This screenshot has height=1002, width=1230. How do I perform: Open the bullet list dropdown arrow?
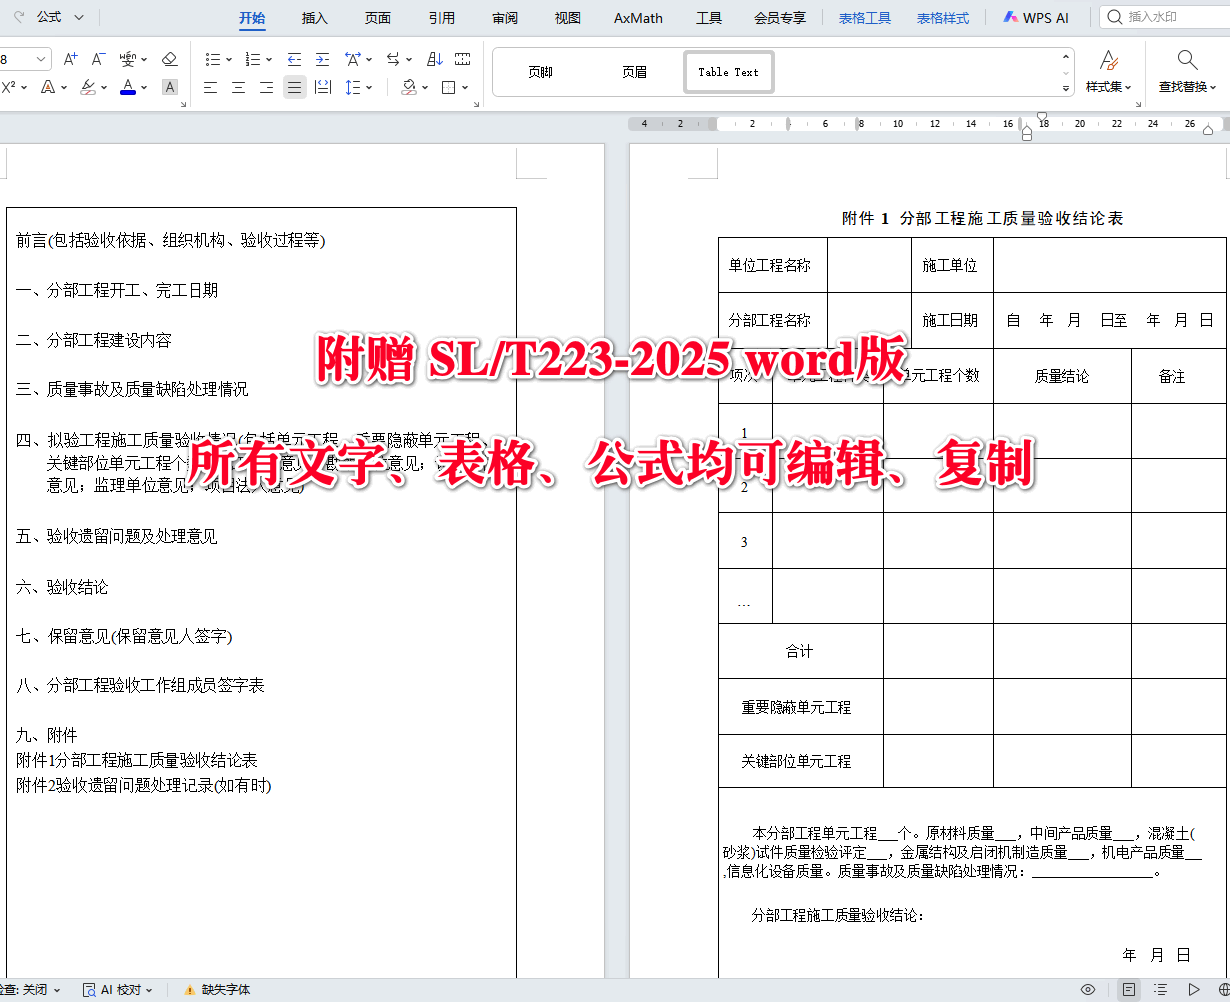pyautogui.click(x=228, y=58)
